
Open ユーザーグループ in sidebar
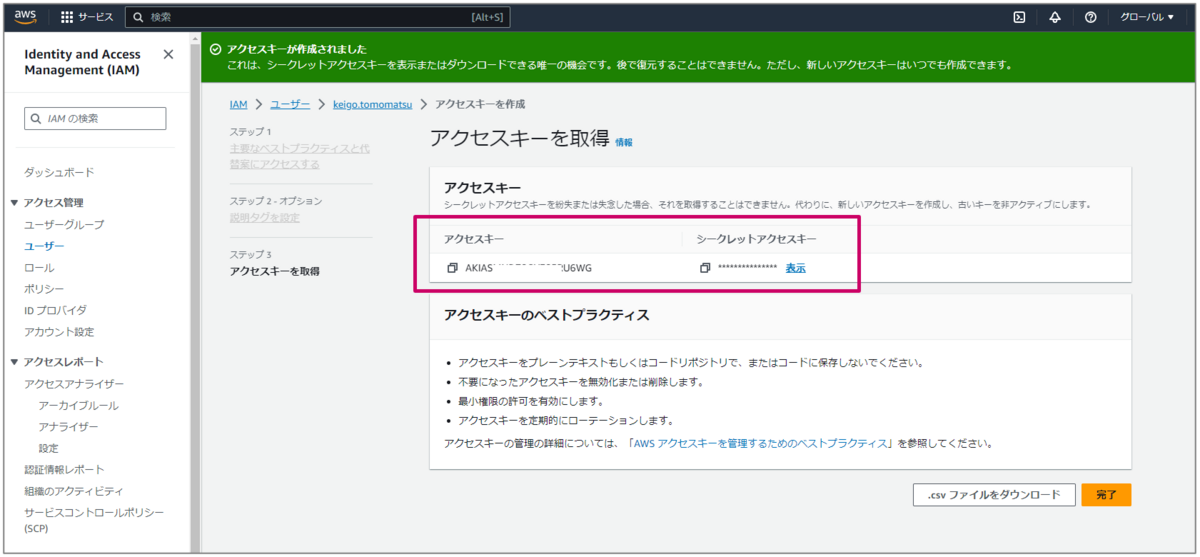tap(64, 224)
